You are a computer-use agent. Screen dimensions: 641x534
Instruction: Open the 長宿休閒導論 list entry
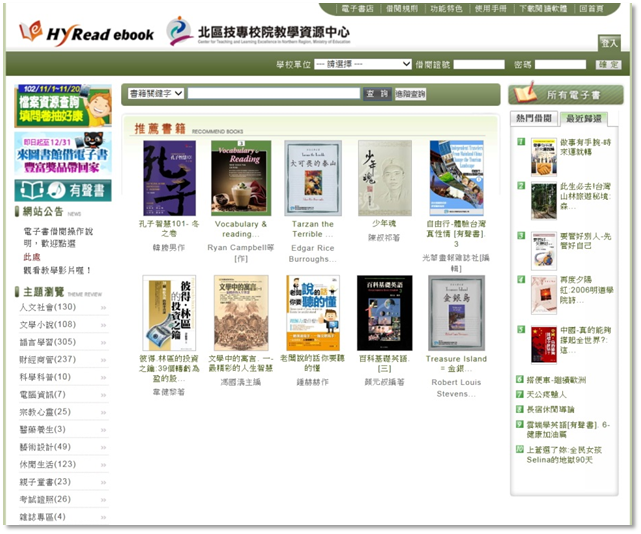[x=550, y=409]
